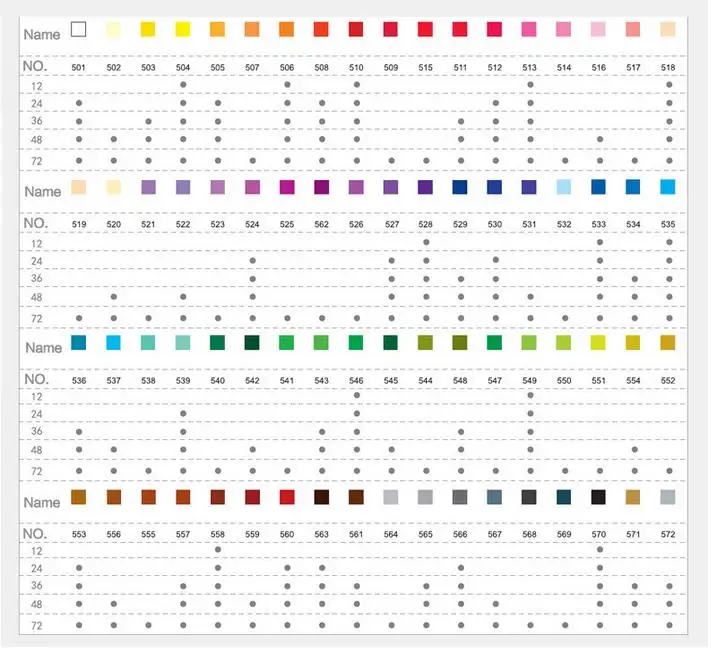The height and width of the screenshot is (648, 711).
Task: Click the number label 507
Action: pos(252,68)
